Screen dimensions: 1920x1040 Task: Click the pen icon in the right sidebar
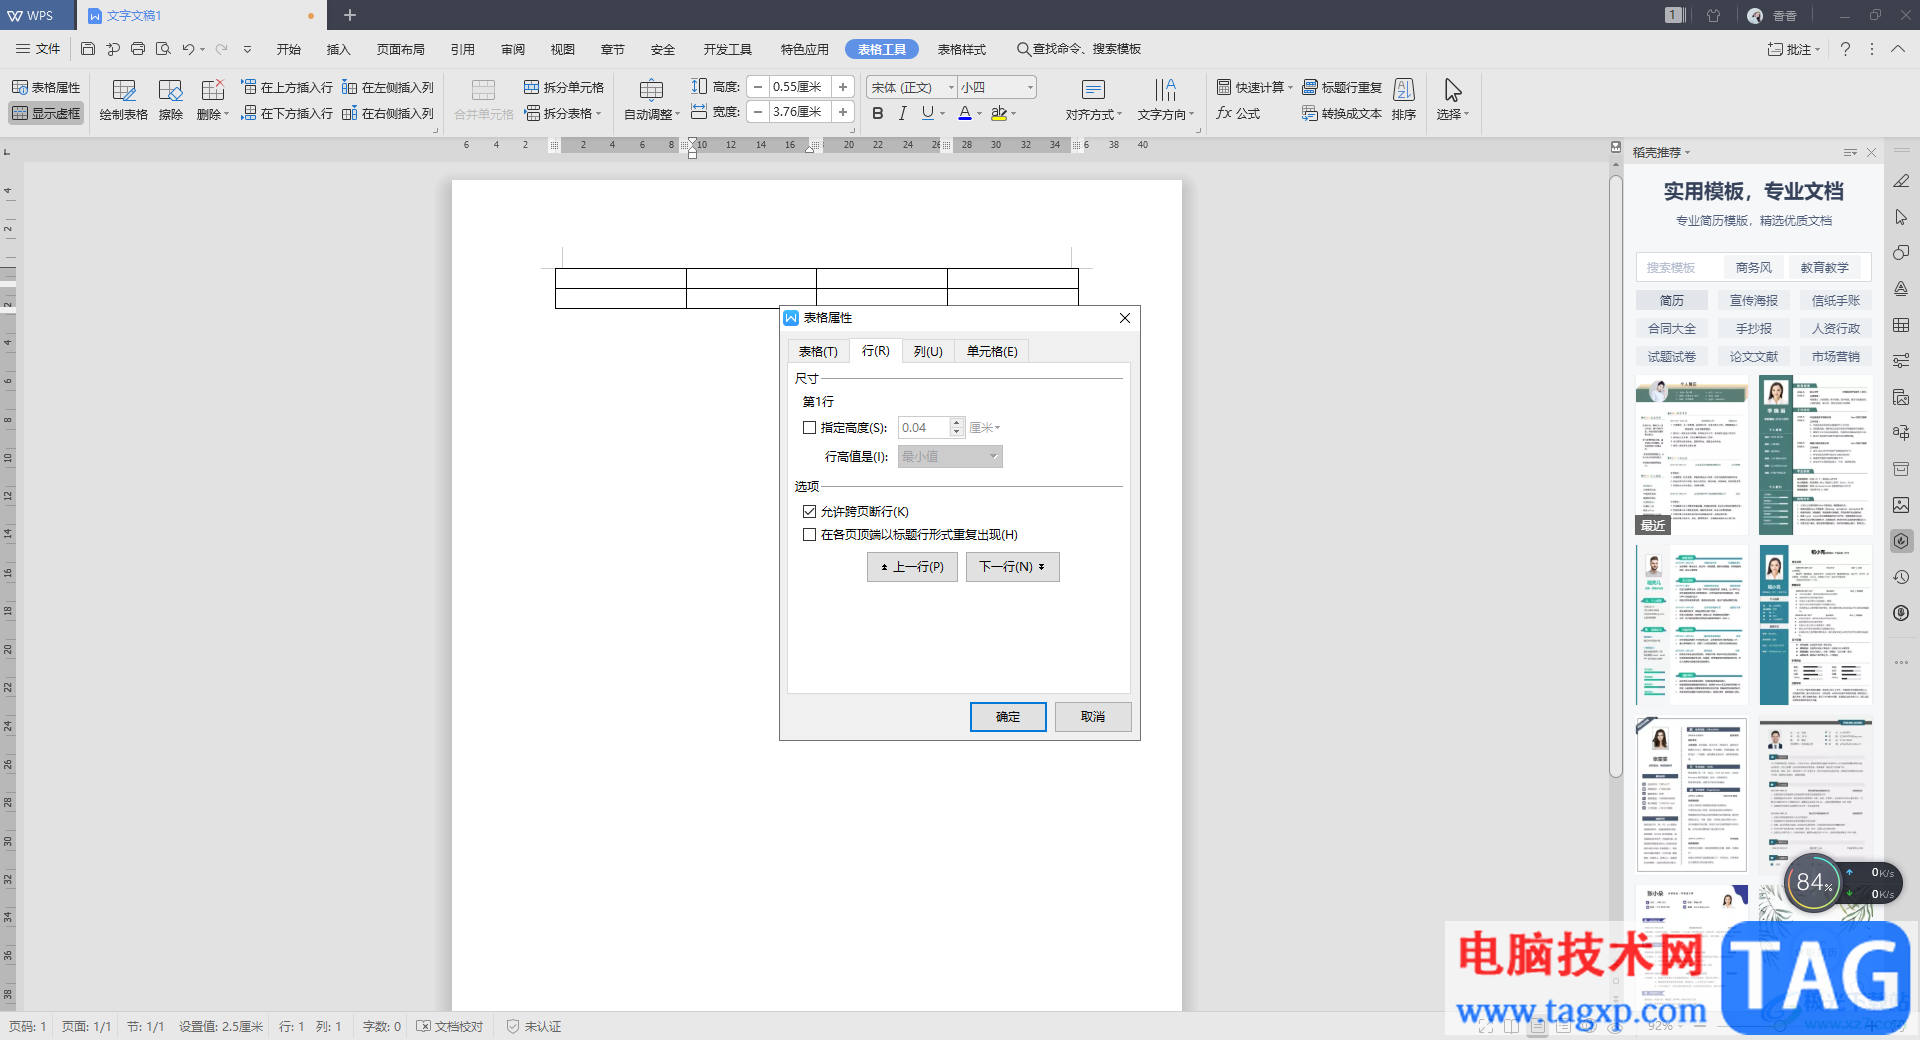pyautogui.click(x=1901, y=181)
